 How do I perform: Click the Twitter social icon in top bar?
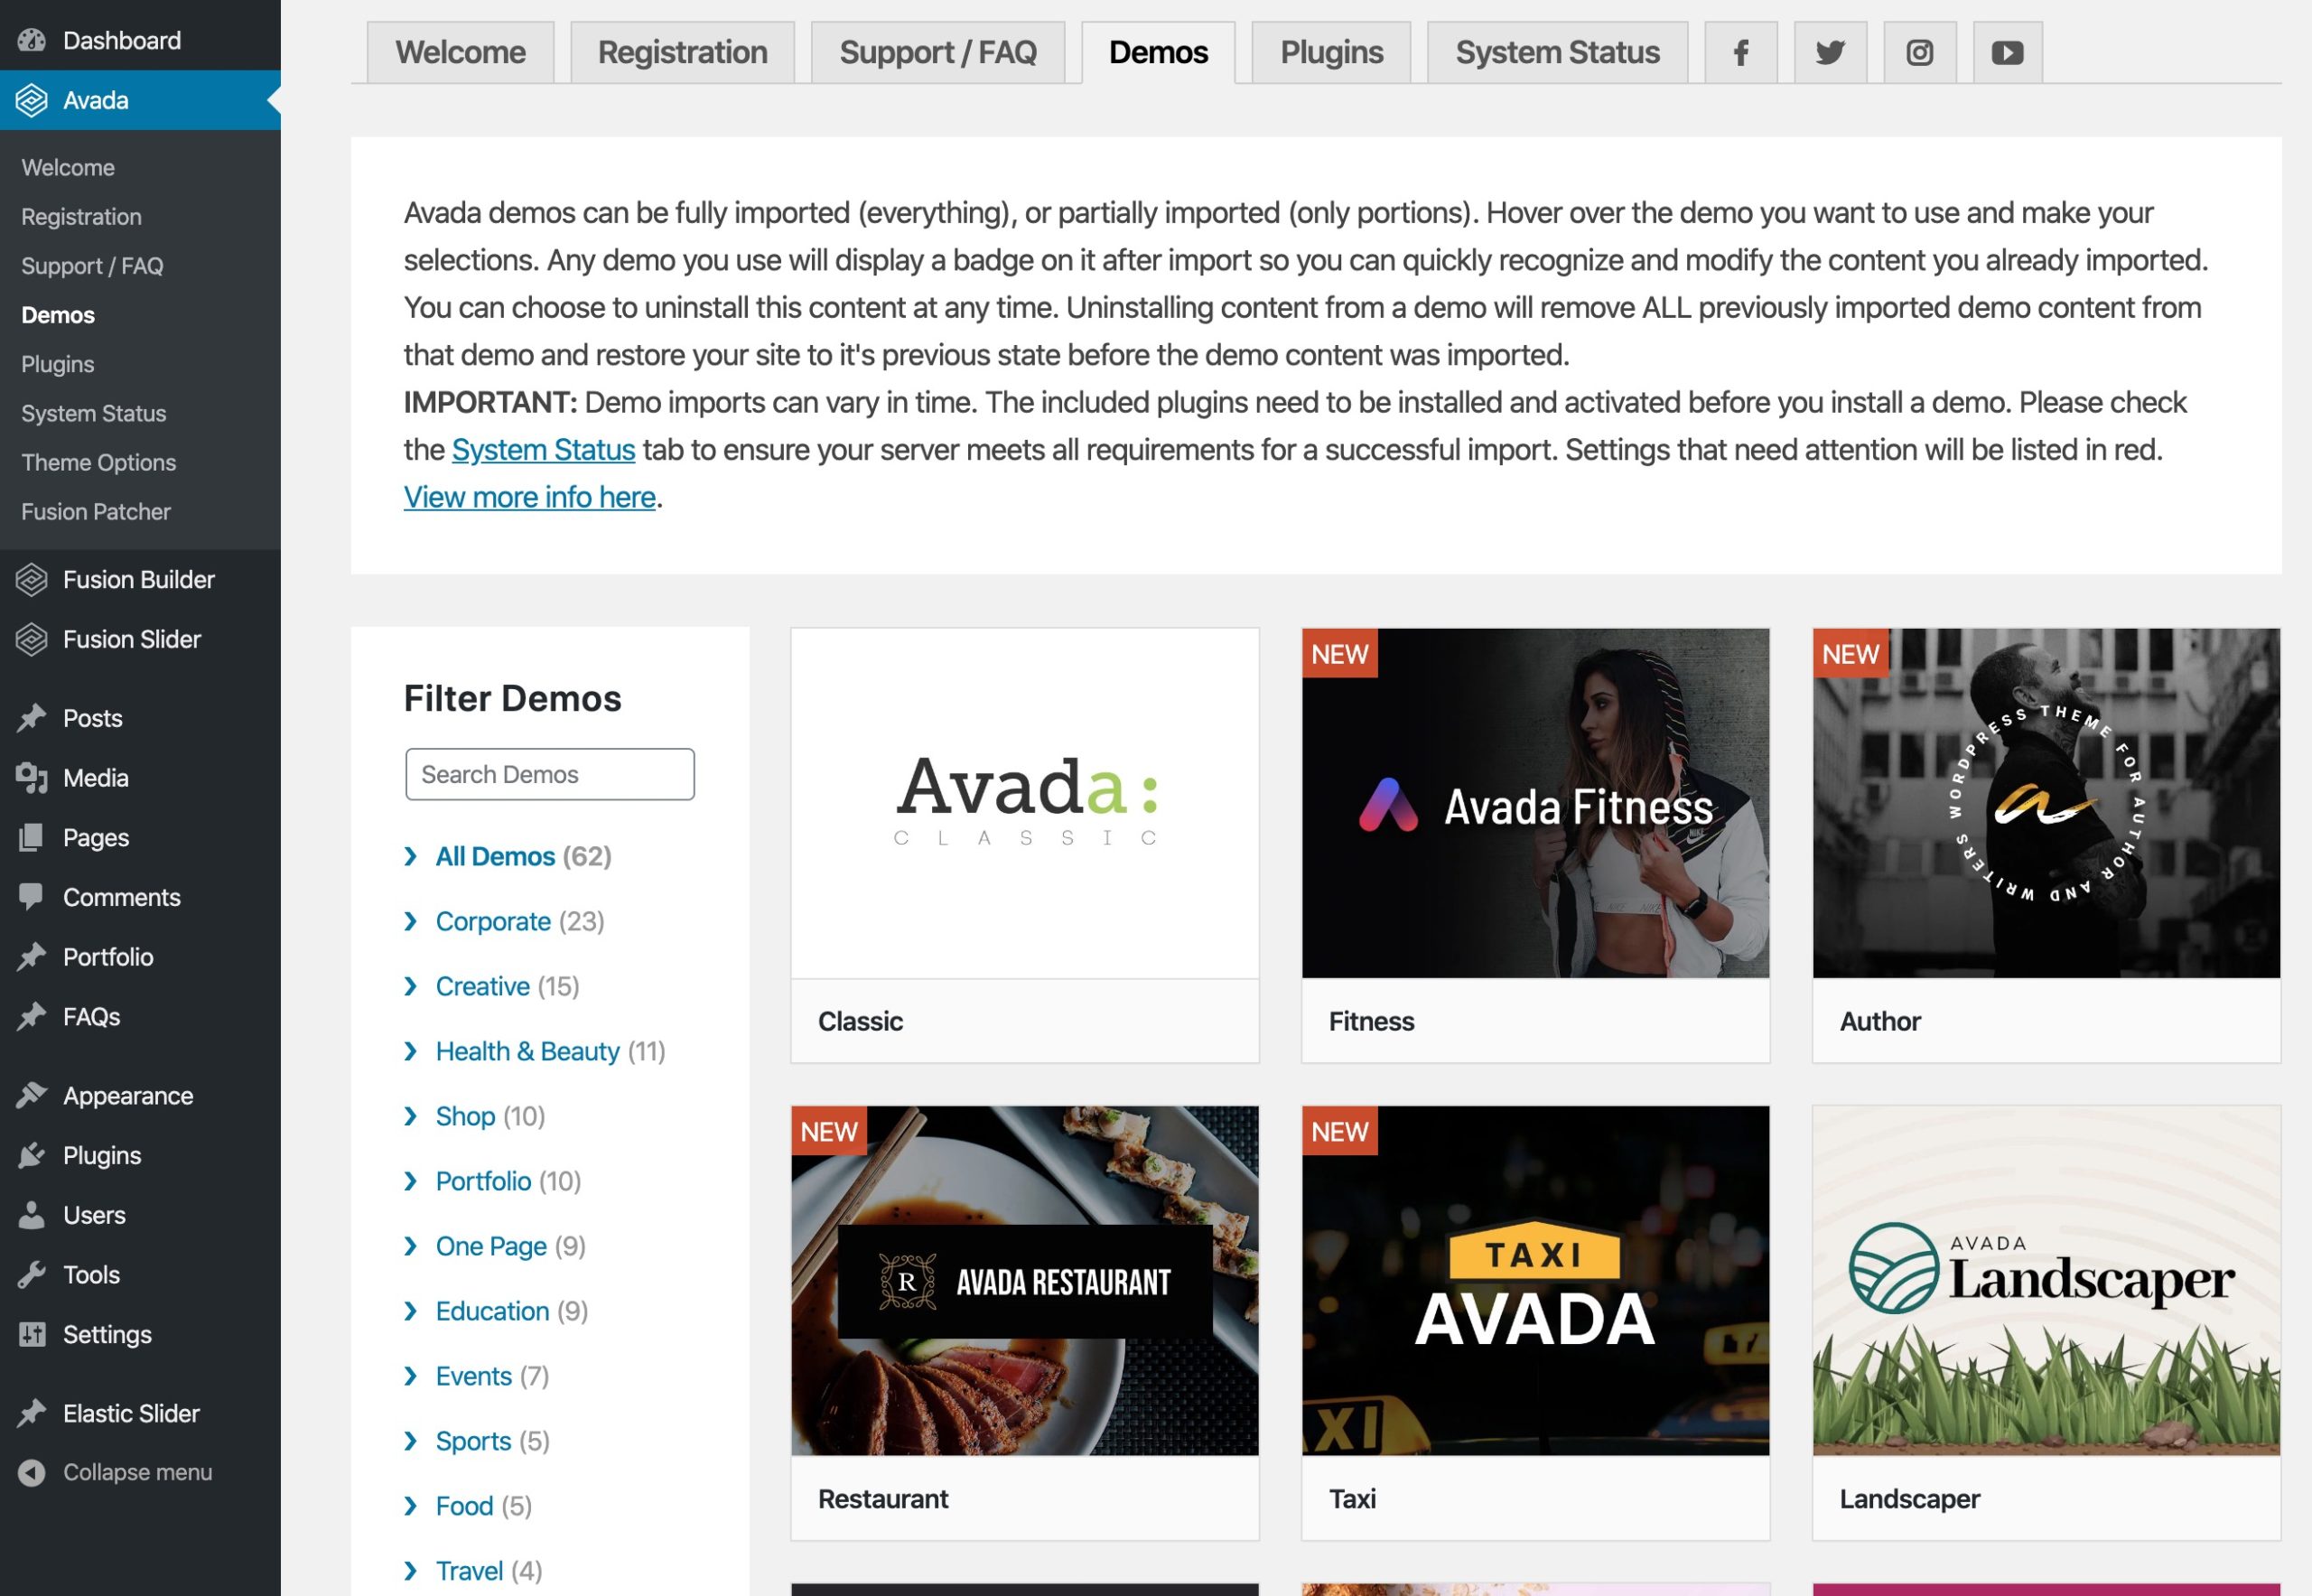click(1827, 51)
